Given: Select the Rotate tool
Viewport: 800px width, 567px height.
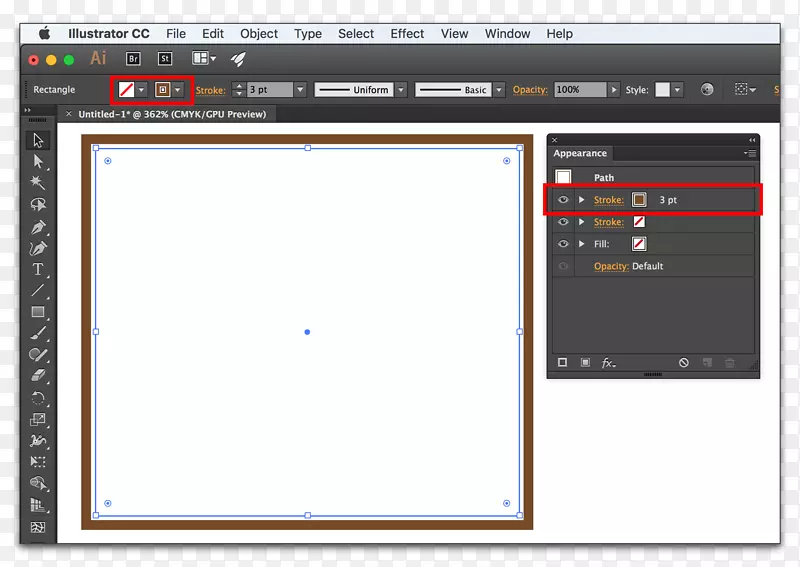Looking at the screenshot, I should click(x=38, y=398).
